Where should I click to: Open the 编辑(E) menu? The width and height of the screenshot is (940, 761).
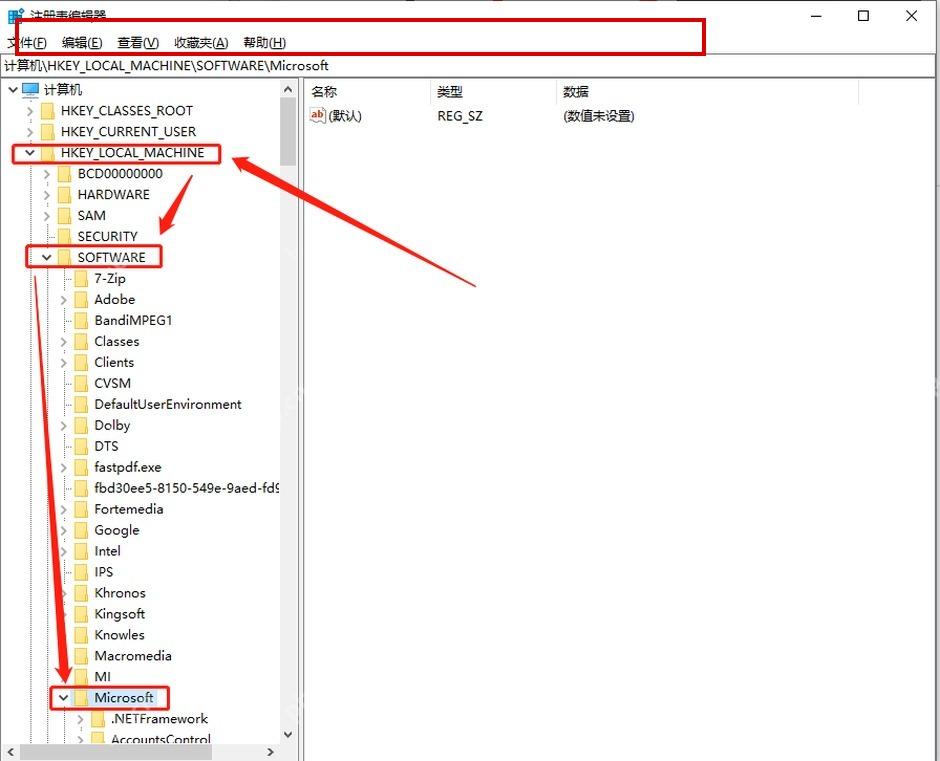tap(82, 43)
